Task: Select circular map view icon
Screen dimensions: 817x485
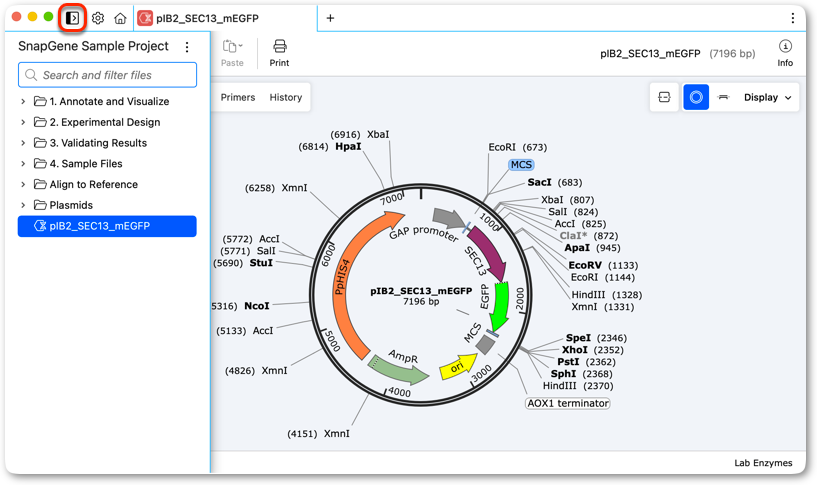Action: [x=696, y=97]
